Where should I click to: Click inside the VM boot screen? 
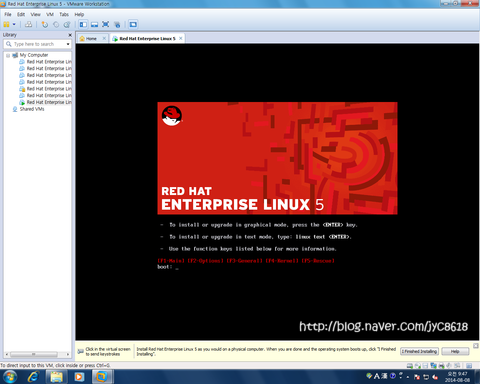[x=277, y=192]
